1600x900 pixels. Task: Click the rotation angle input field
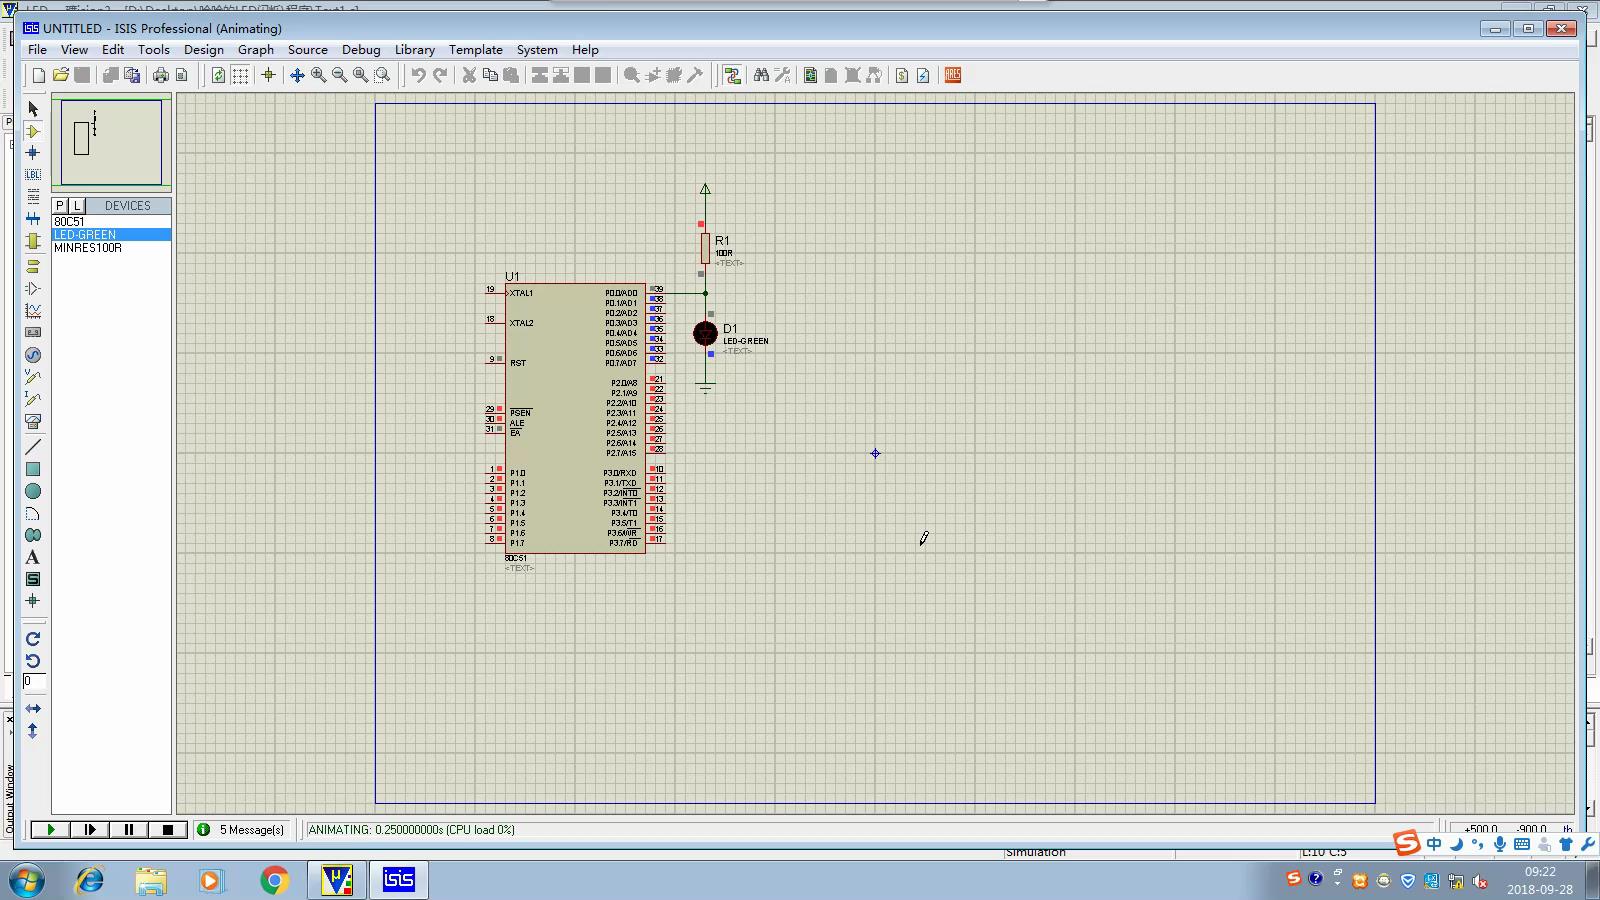click(34, 681)
